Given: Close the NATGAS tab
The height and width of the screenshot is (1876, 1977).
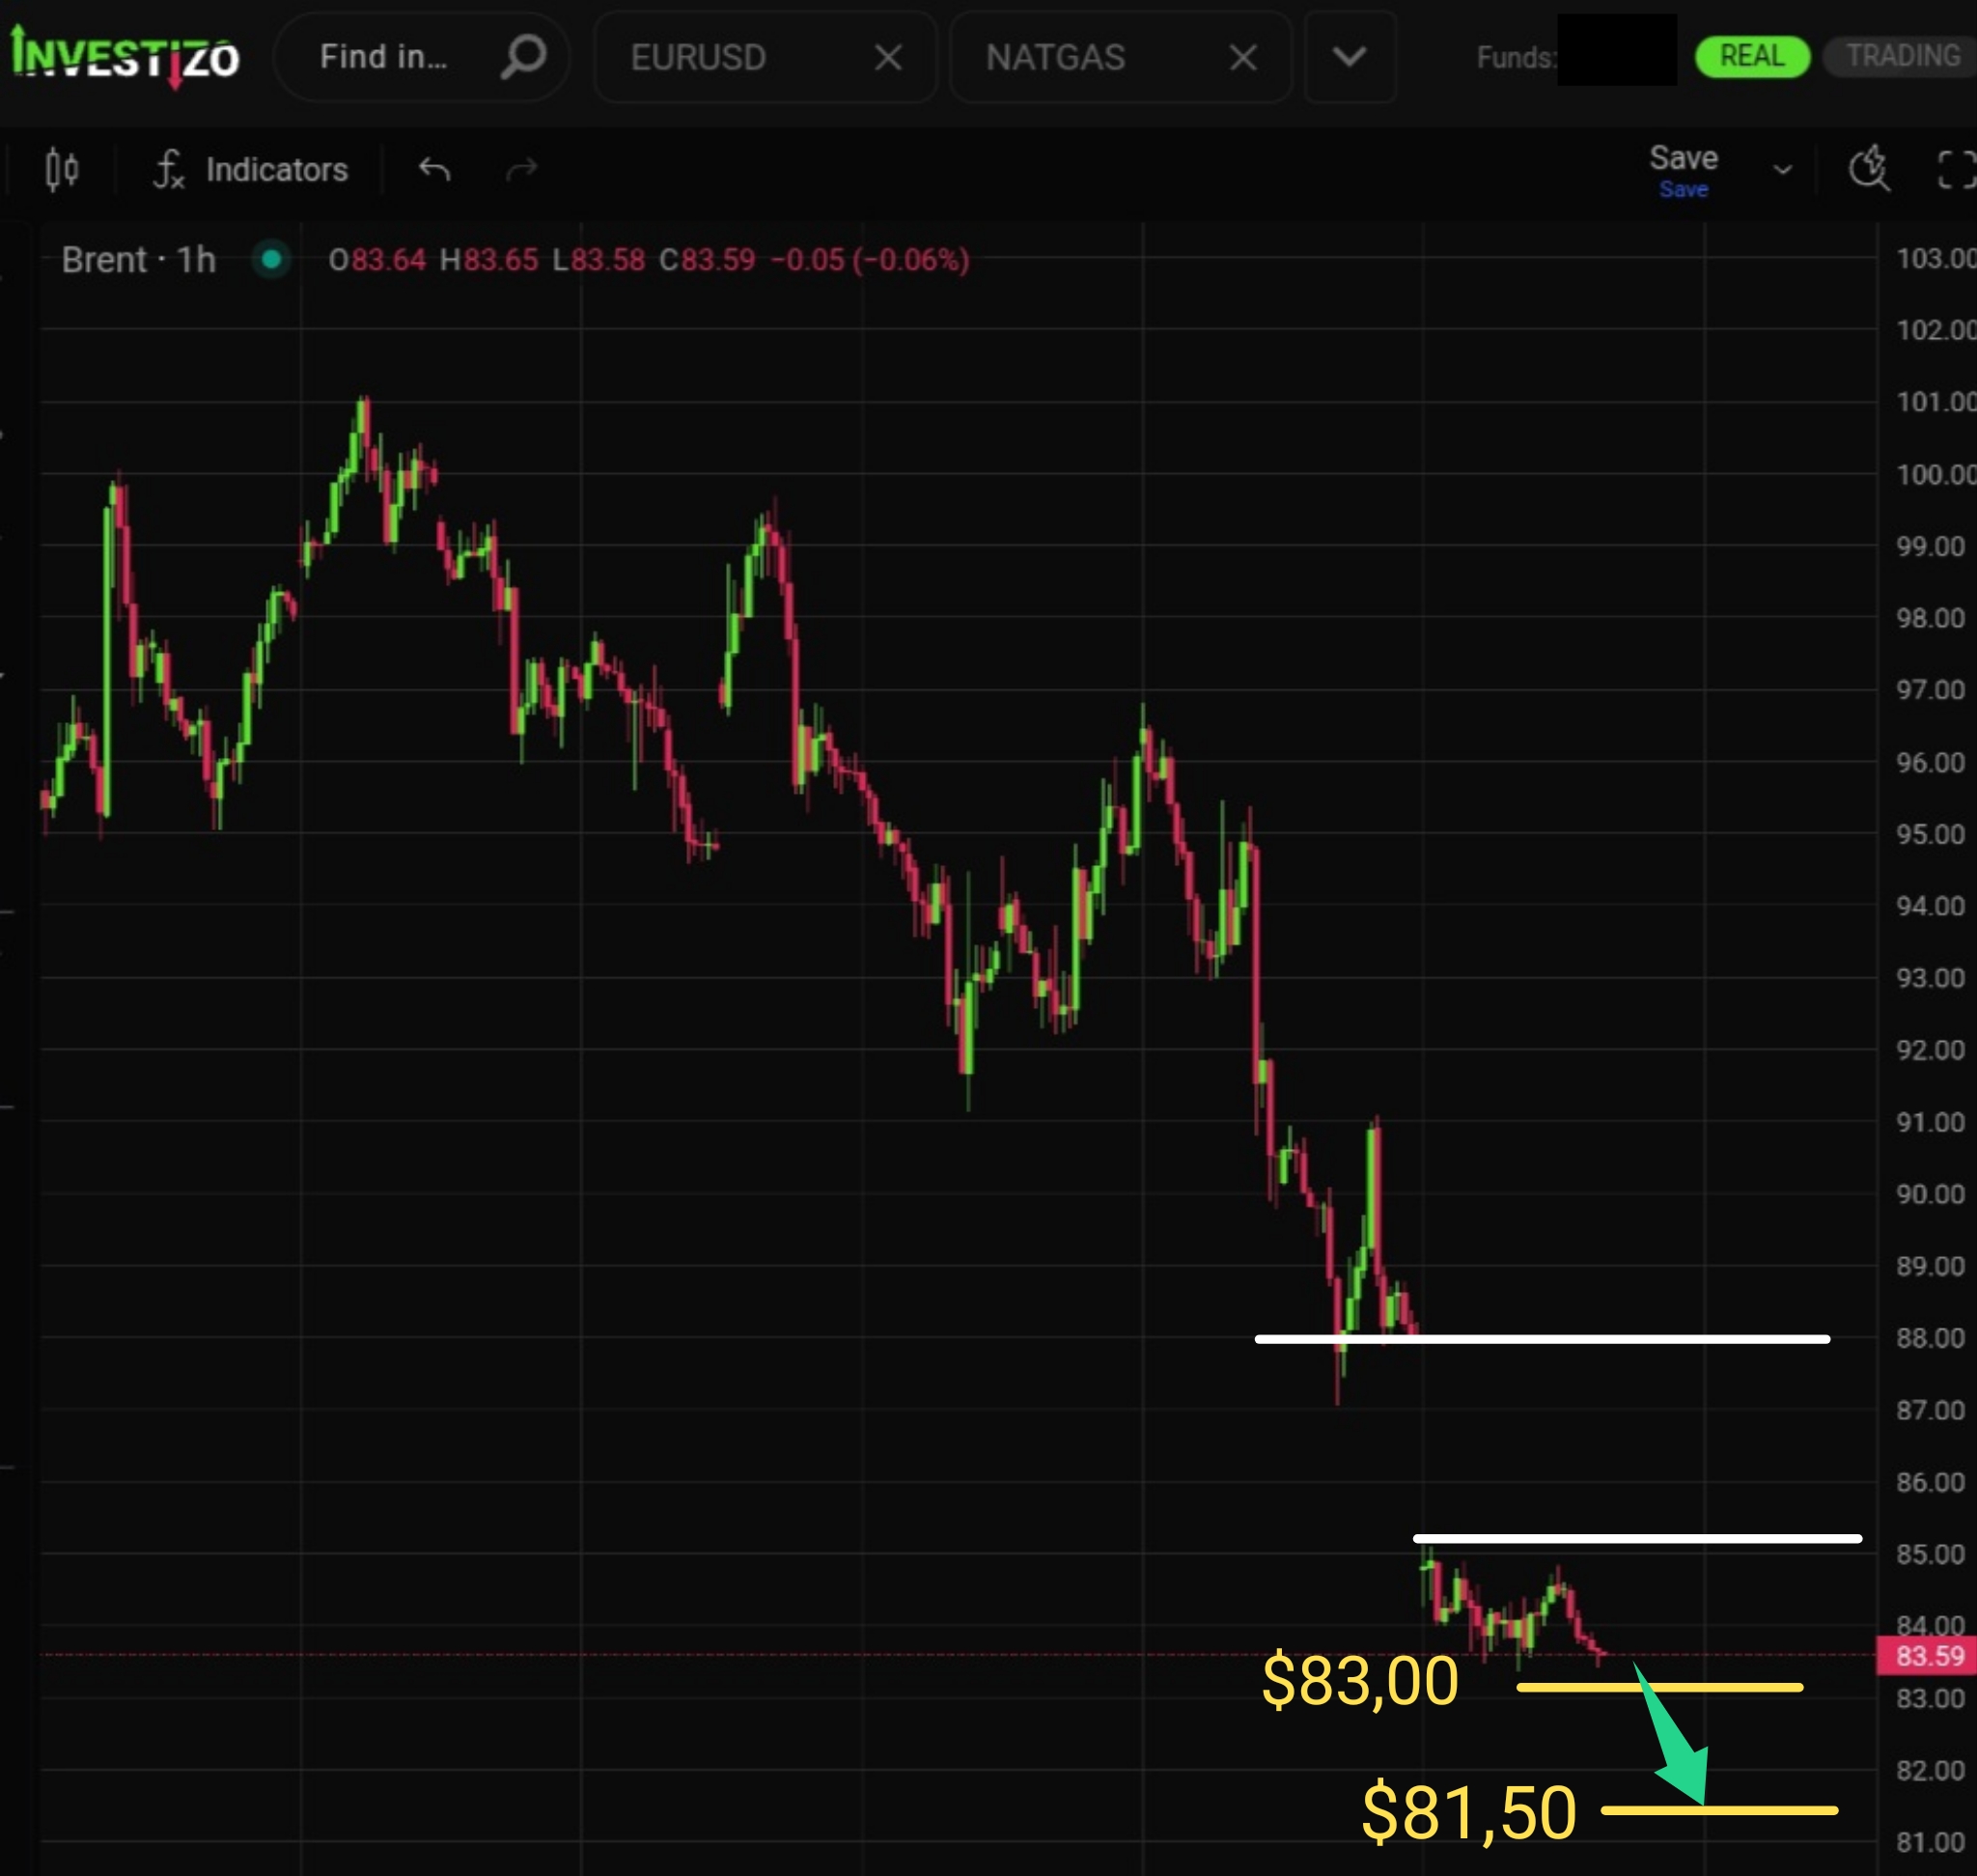Looking at the screenshot, I should (1243, 58).
